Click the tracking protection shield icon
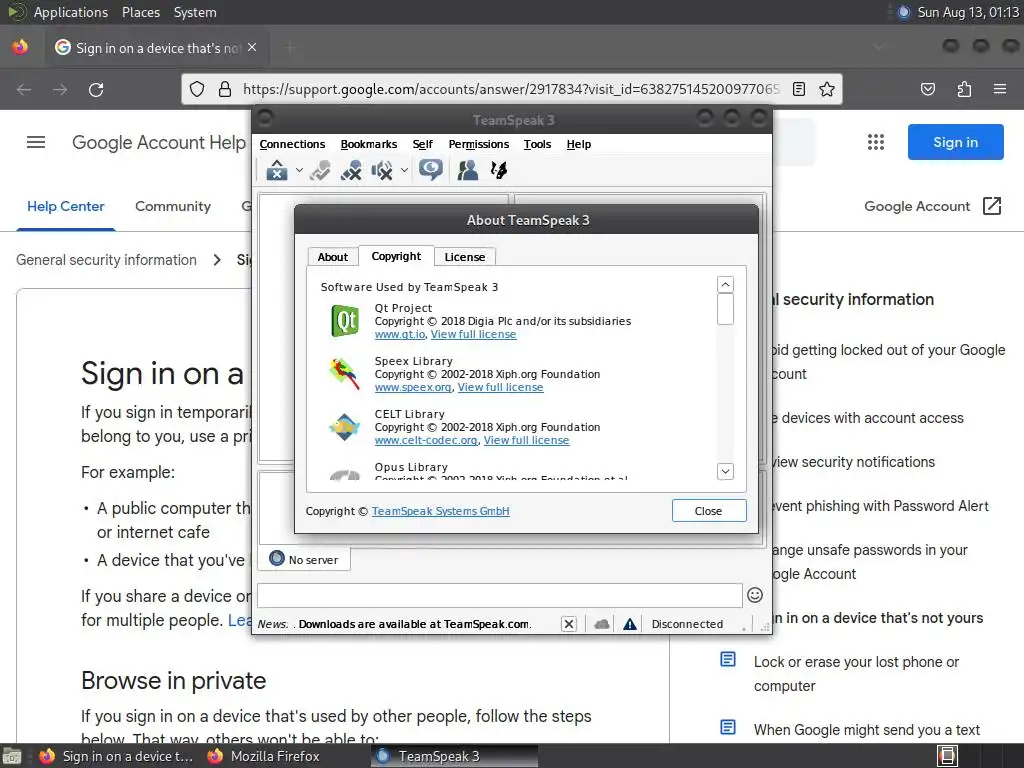The height and width of the screenshot is (768, 1024). click(197, 89)
